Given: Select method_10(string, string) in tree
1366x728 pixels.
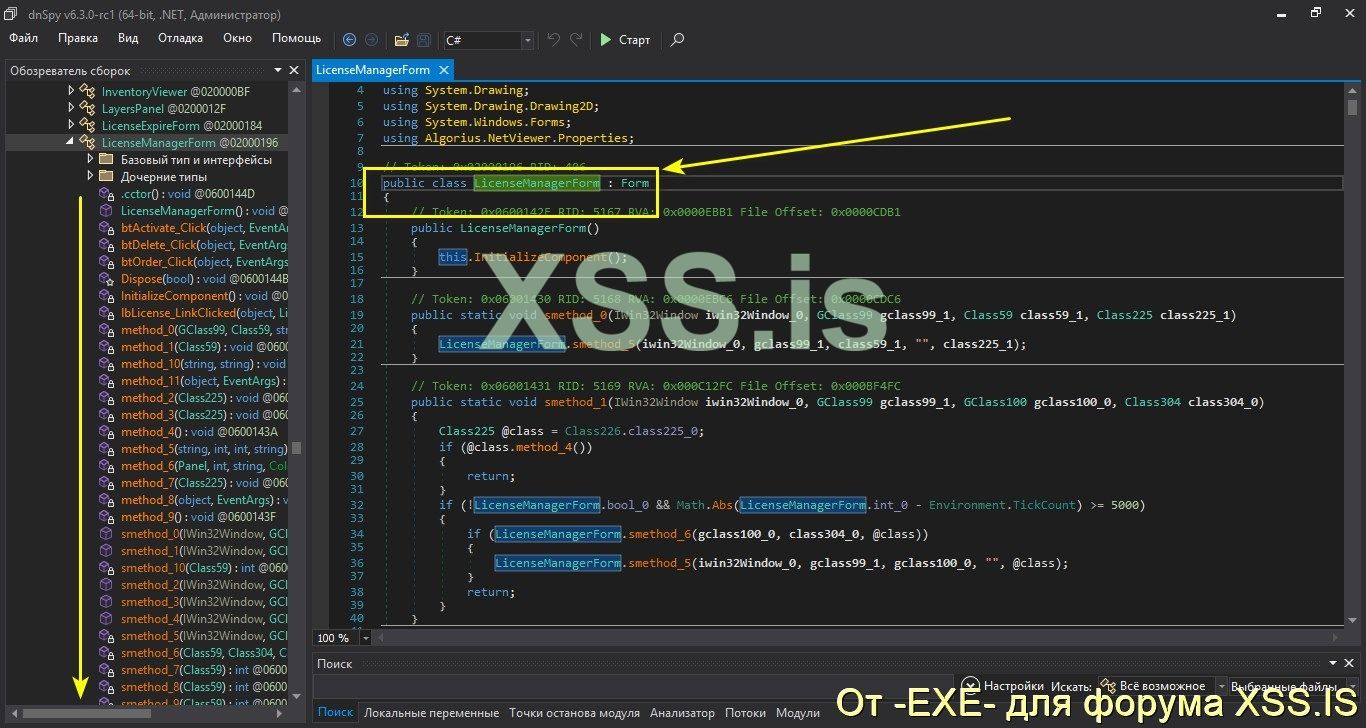Looking at the screenshot, I should click(x=204, y=364).
